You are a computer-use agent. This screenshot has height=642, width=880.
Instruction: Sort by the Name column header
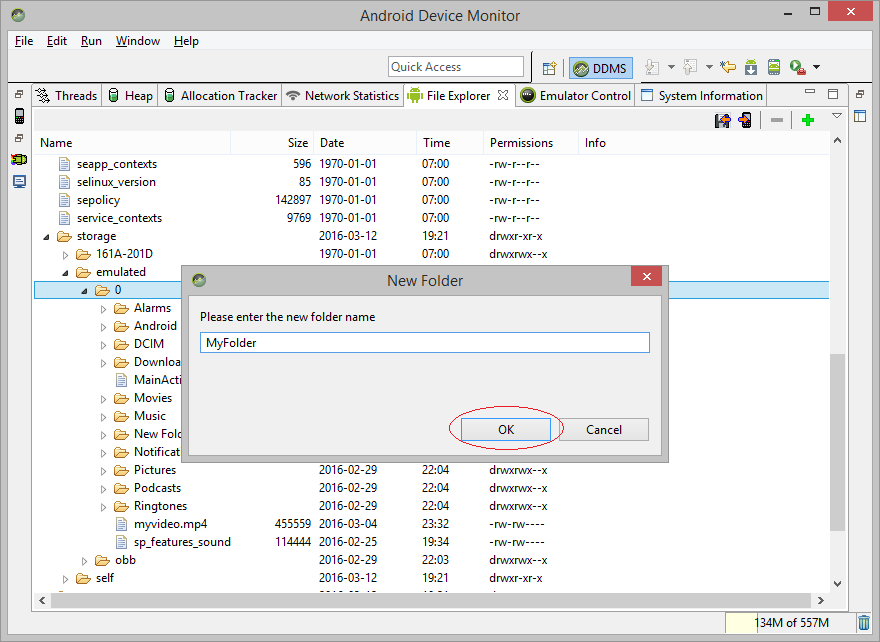[x=132, y=143]
